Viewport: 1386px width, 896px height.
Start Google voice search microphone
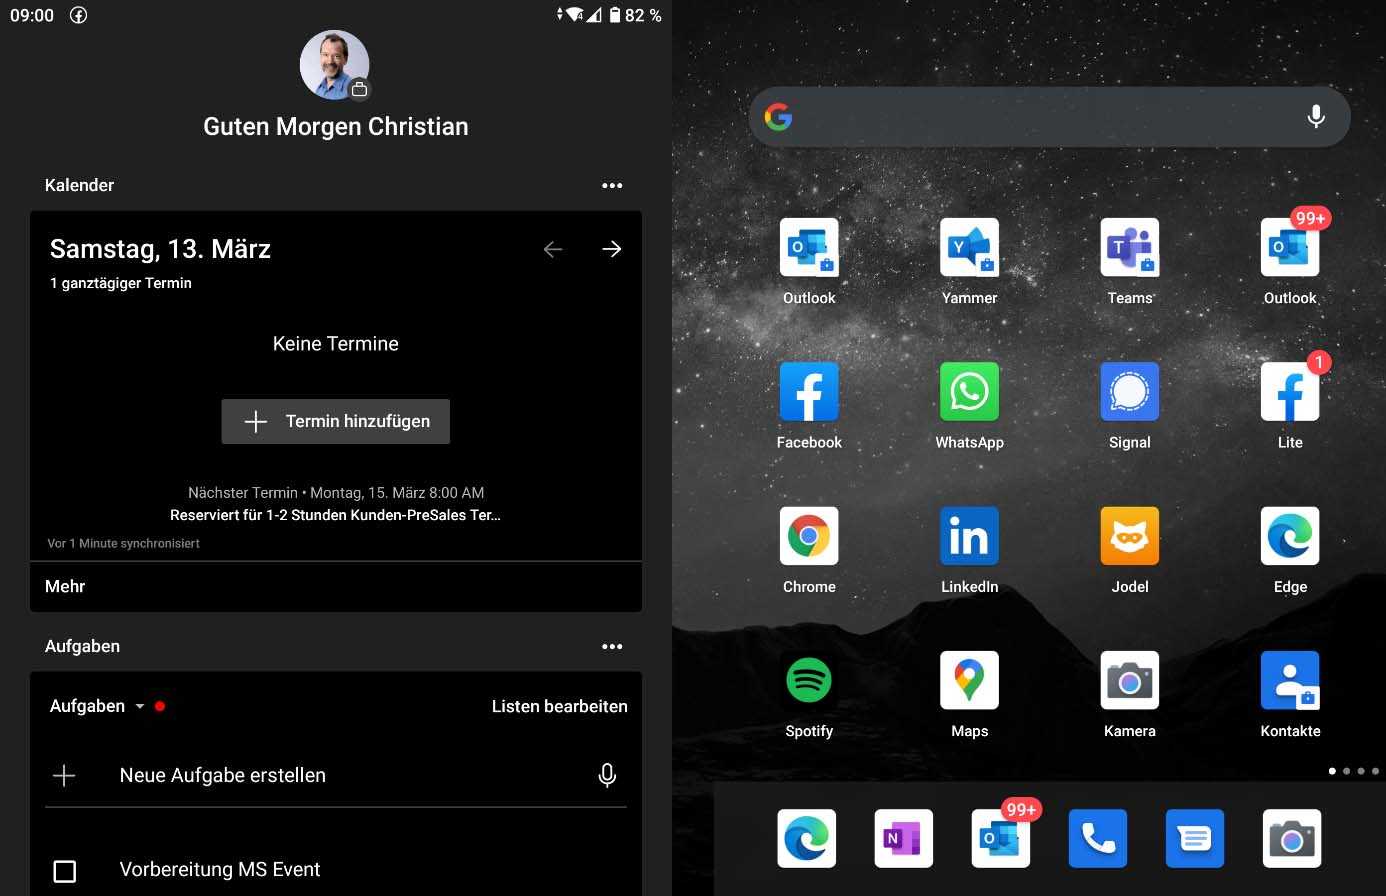(x=1316, y=117)
